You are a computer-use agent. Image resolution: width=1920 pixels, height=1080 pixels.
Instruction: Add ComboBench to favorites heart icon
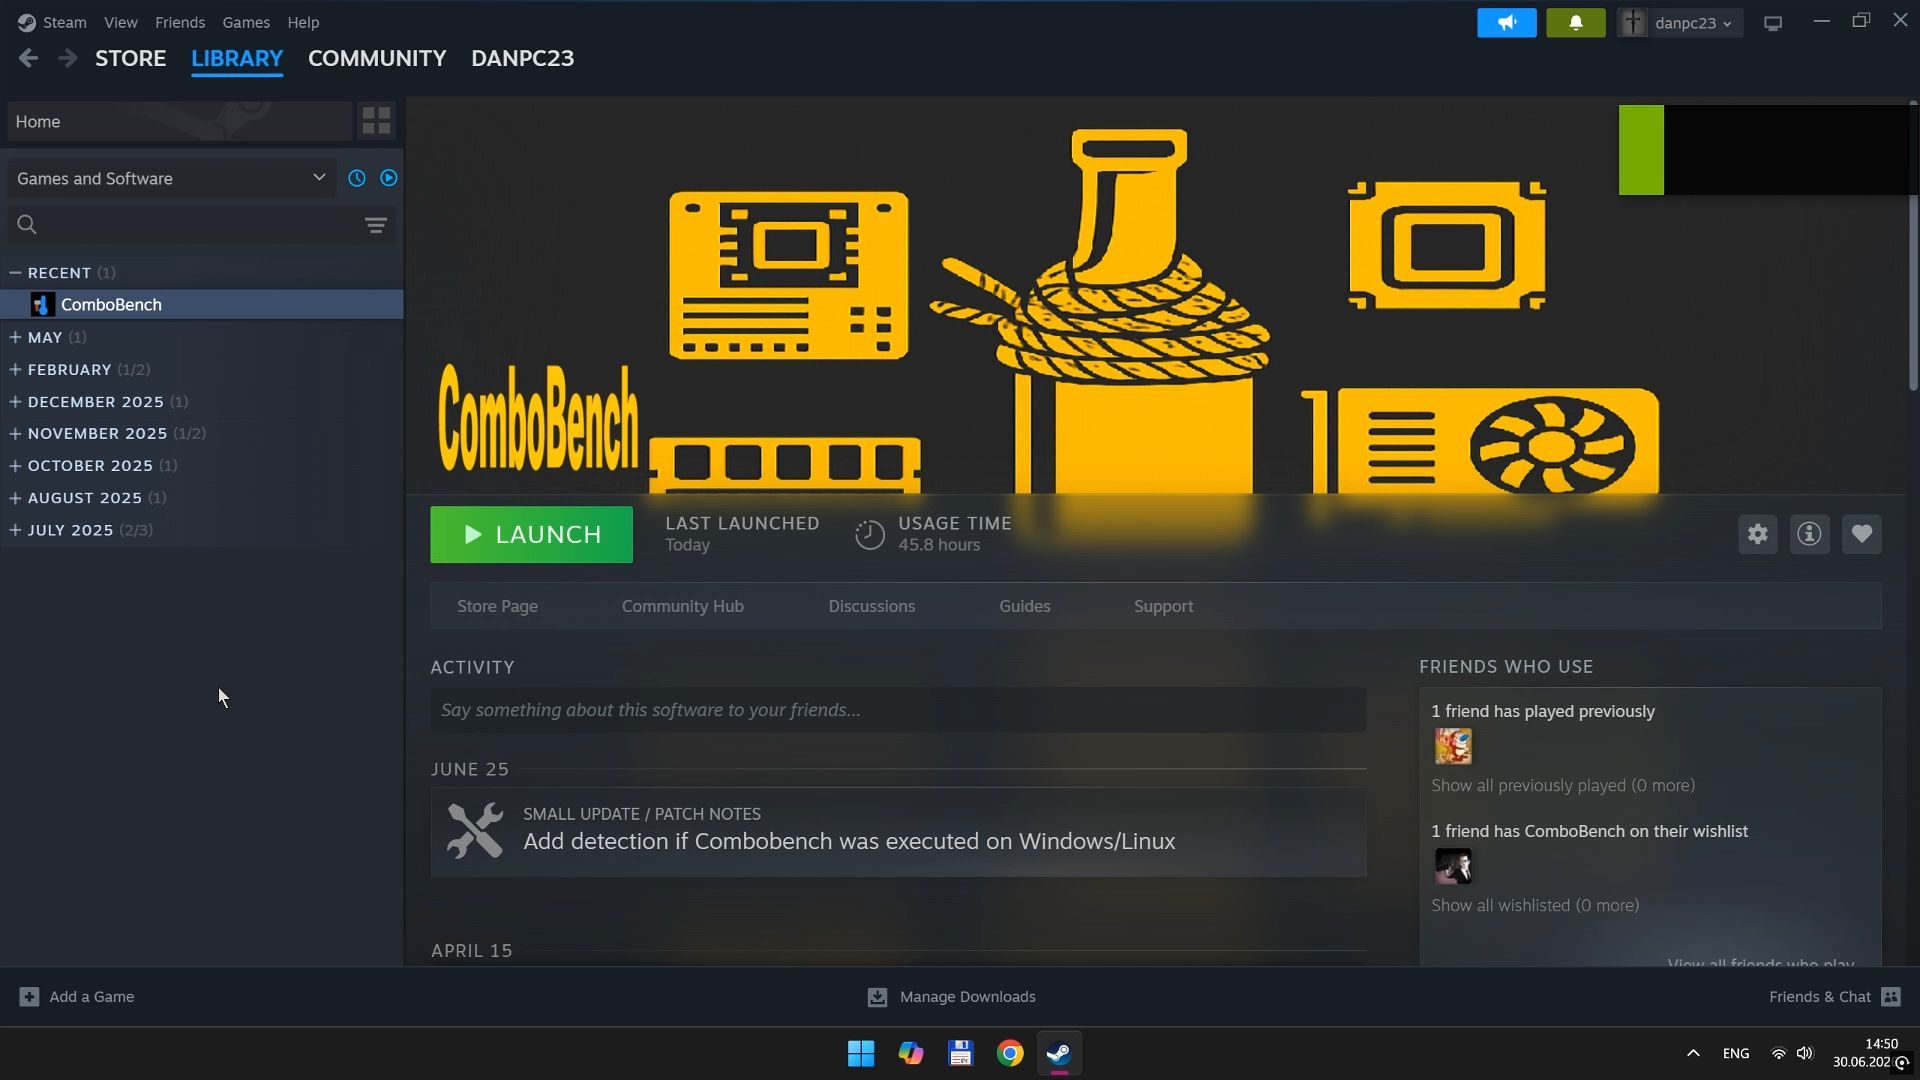1861,534
